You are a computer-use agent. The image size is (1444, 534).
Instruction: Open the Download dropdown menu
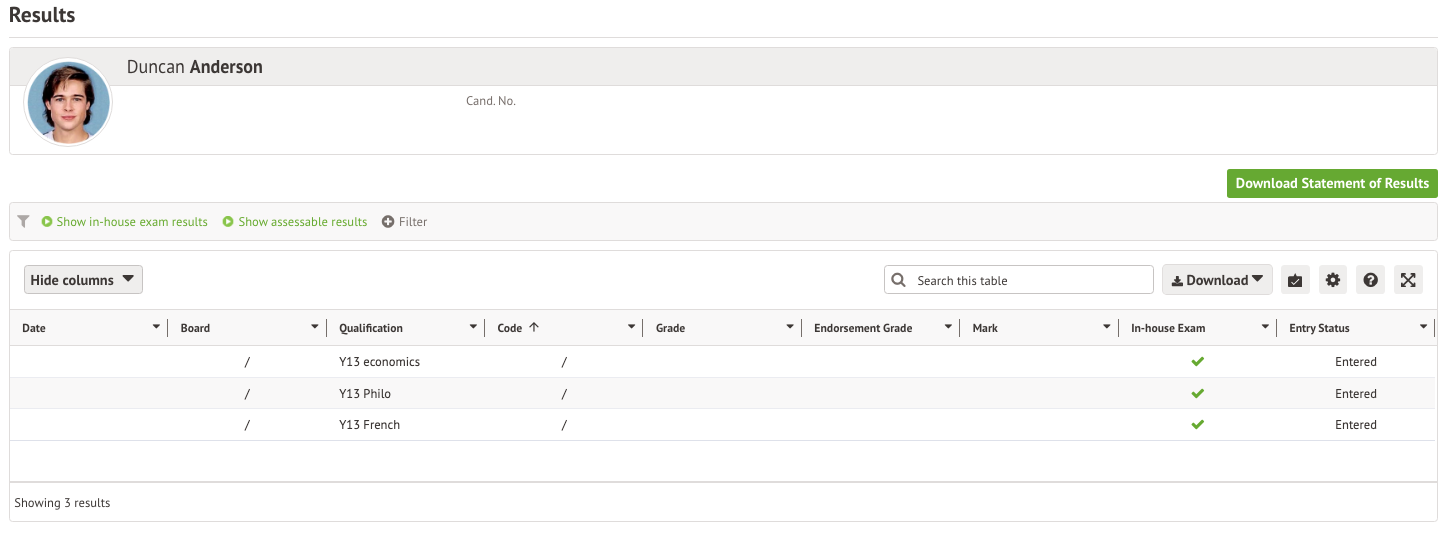[1216, 281]
